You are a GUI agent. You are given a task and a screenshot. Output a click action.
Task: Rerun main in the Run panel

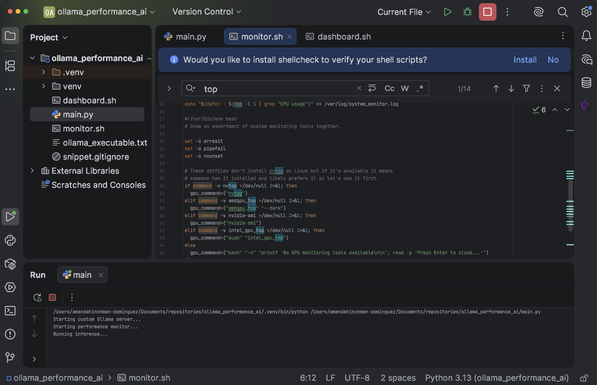tap(37, 297)
